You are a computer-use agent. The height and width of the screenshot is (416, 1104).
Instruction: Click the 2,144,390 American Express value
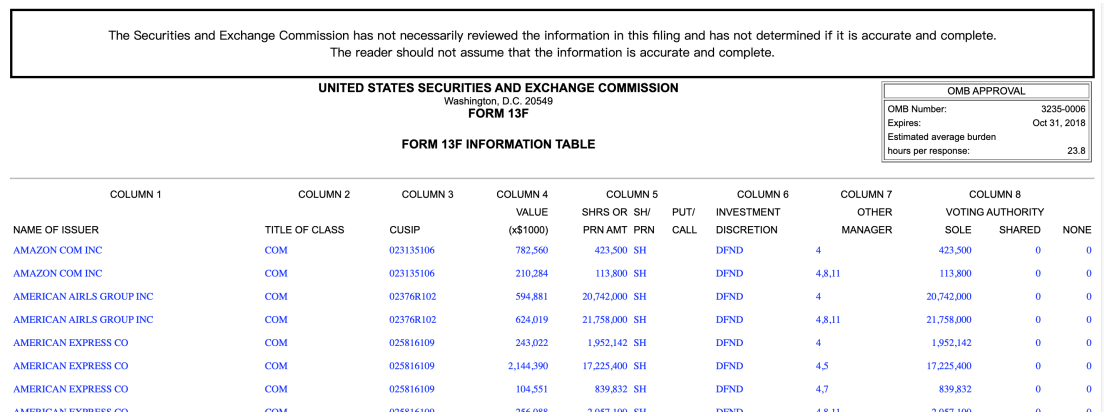[x=524, y=366]
